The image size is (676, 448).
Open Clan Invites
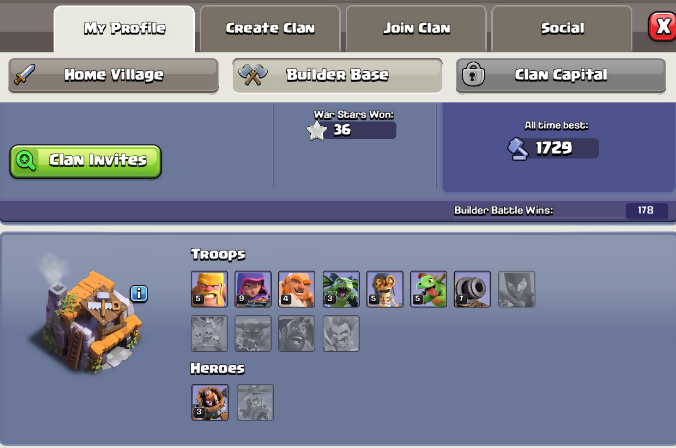click(x=85, y=161)
